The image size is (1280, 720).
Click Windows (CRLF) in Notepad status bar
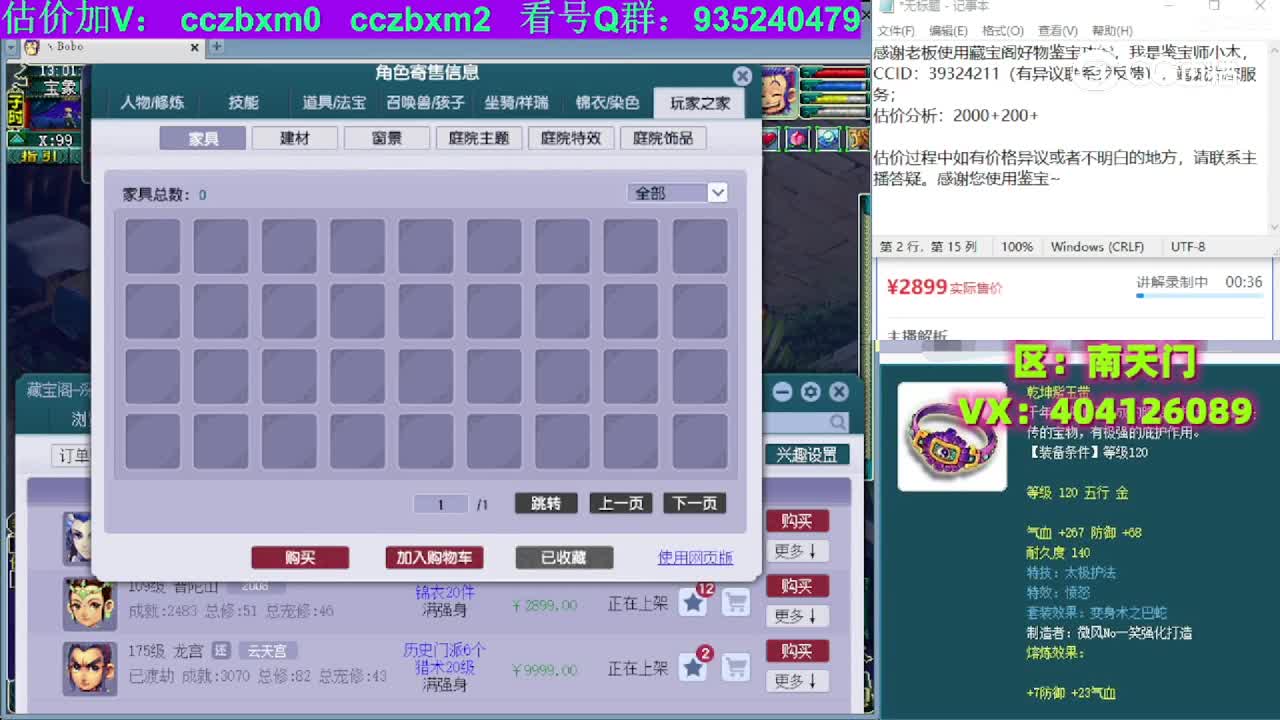tap(1097, 247)
